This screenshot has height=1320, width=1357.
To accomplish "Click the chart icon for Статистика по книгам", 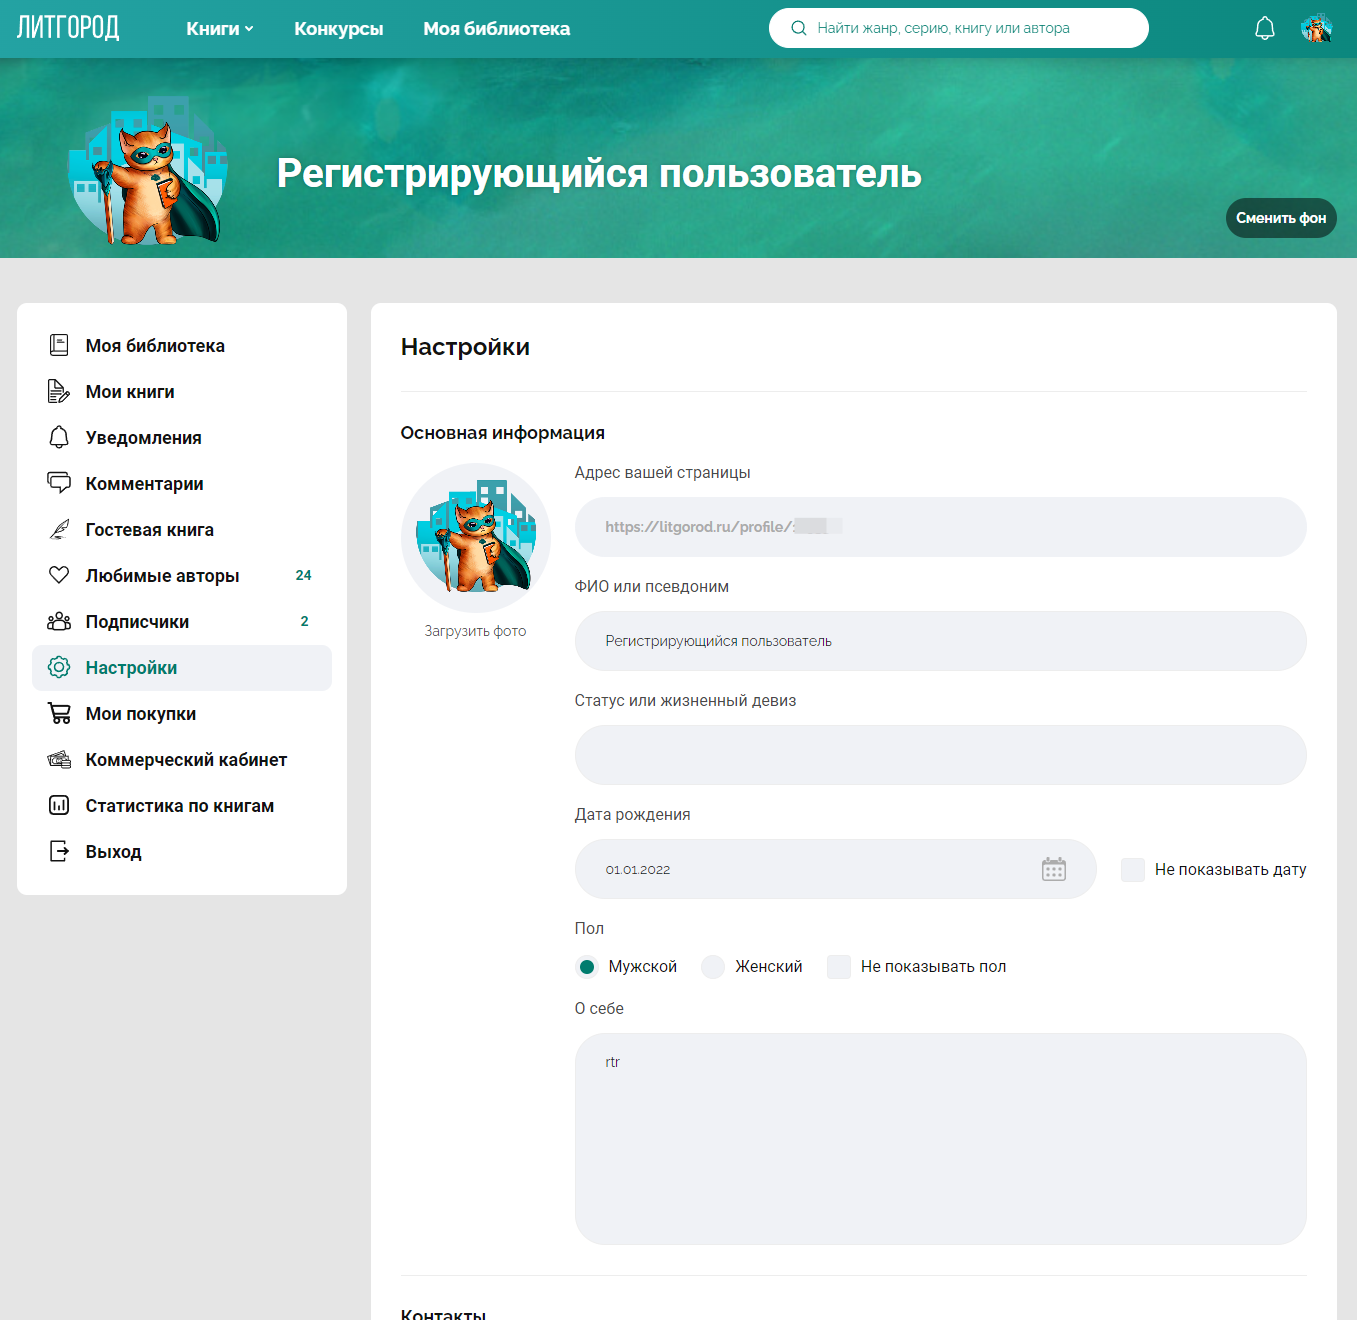I will coord(59,805).
